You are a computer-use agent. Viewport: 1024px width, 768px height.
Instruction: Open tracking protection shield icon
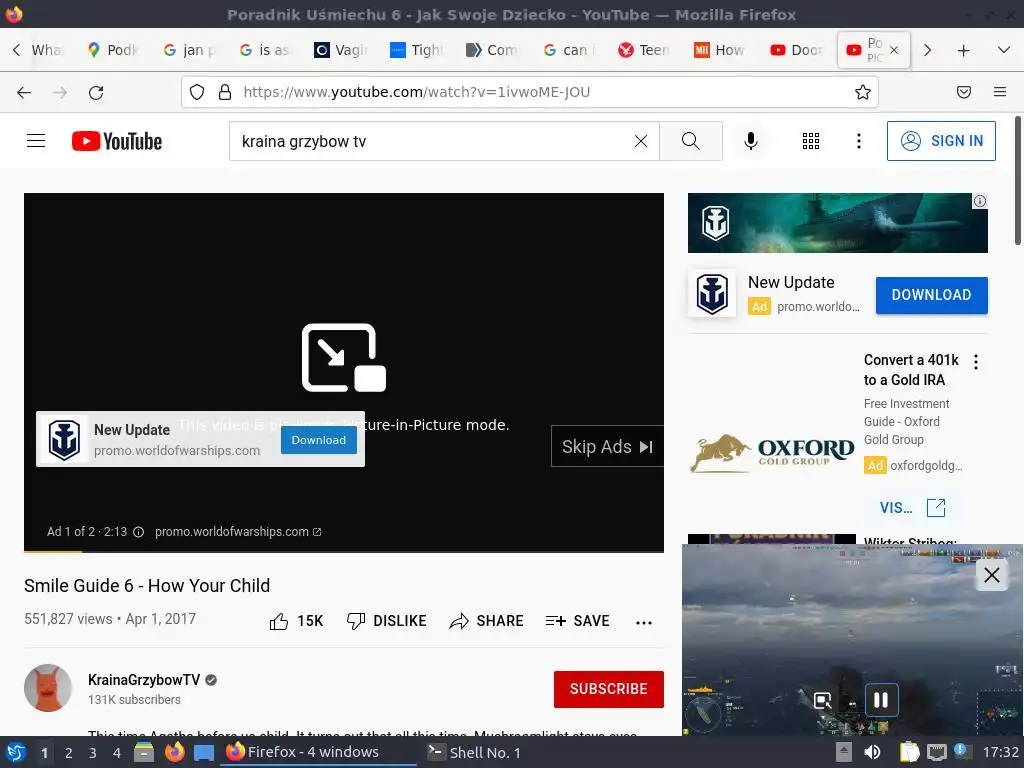coord(197,92)
